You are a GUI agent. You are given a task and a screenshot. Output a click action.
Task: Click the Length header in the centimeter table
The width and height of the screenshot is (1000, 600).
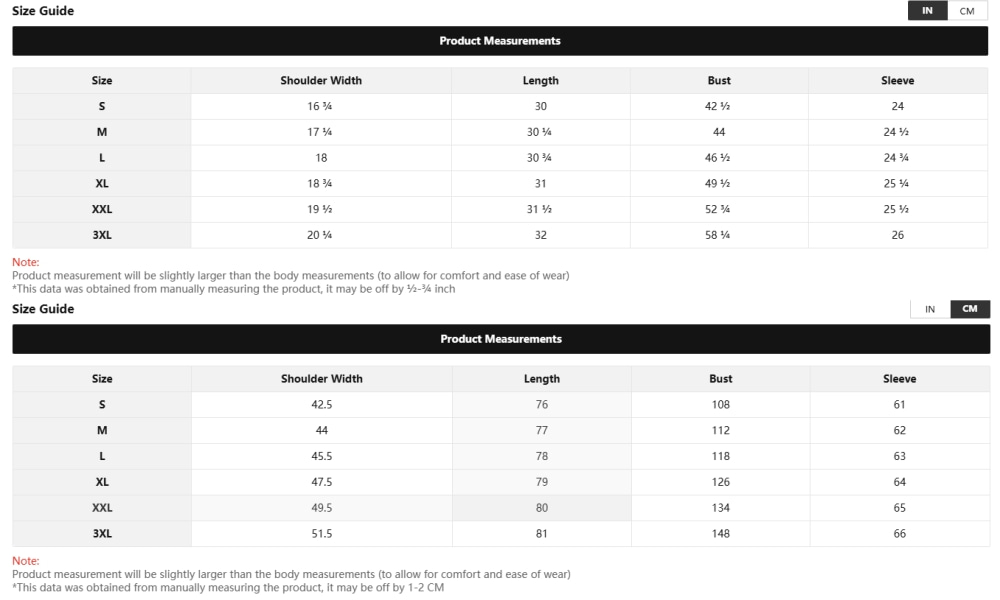tap(542, 379)
